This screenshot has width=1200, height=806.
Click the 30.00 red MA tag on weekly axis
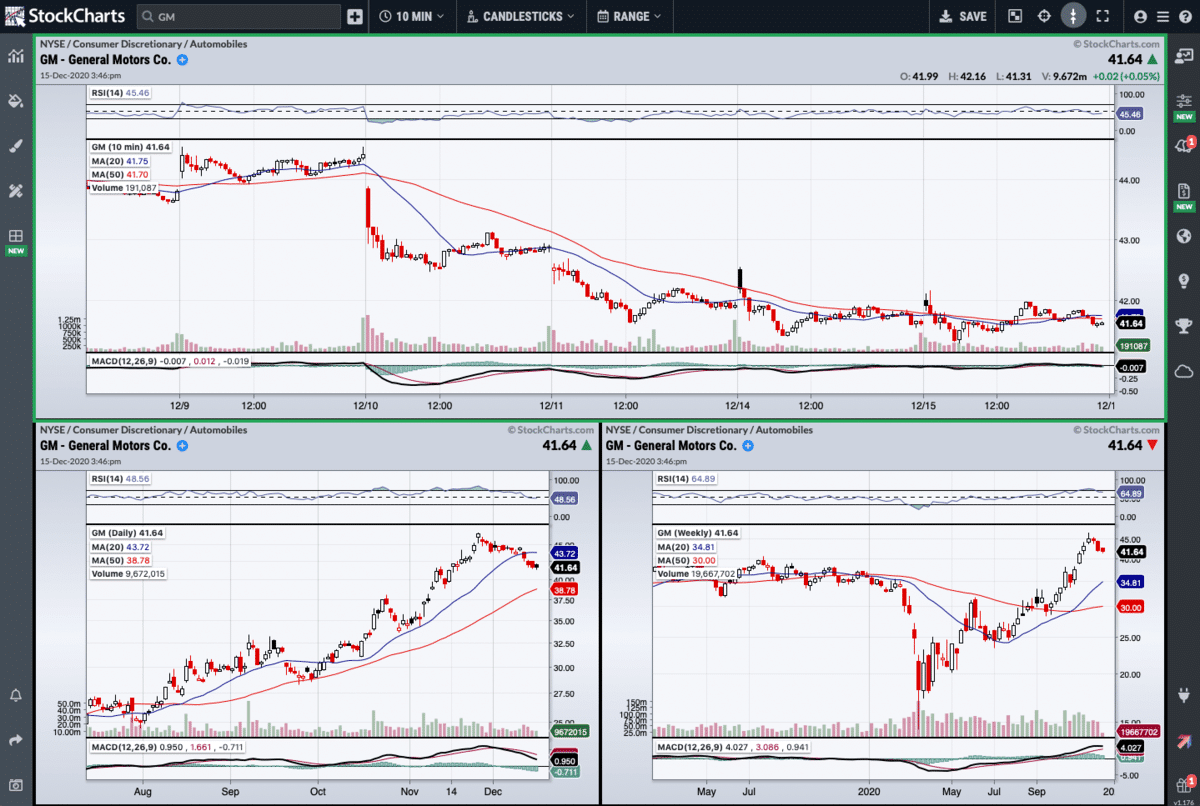point(1132,607)
